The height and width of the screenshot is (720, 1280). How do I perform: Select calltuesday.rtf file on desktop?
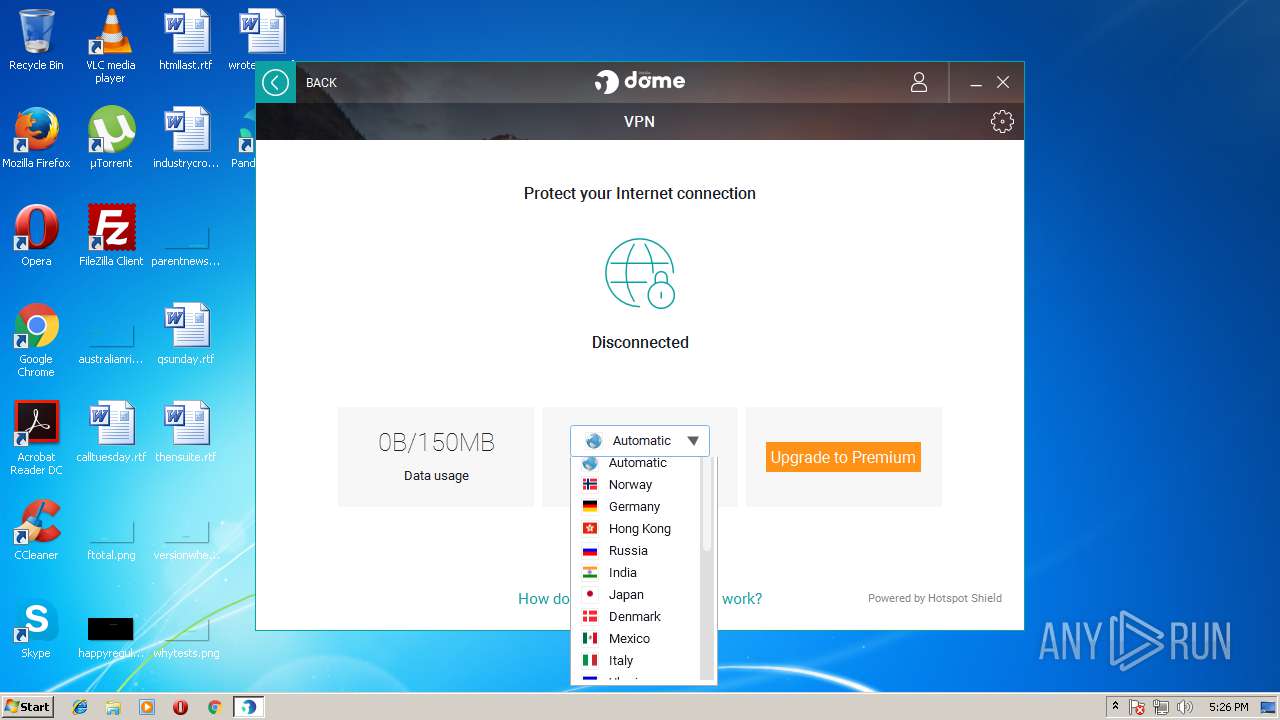(111, 432)
